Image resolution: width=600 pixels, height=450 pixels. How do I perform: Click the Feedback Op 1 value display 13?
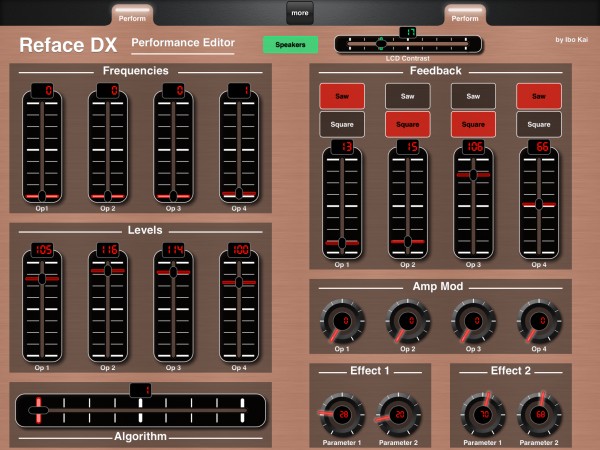pos(342,147)
